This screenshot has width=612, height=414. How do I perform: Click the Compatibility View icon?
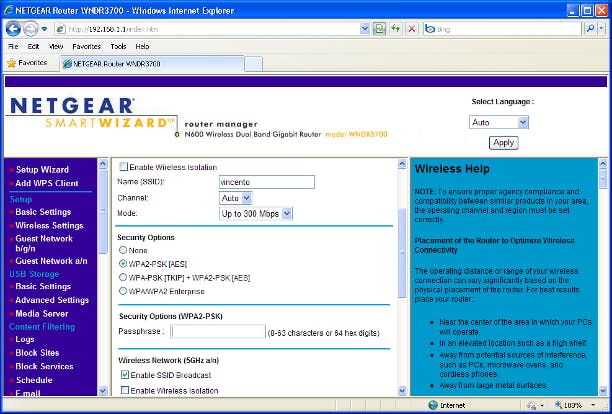point(379,29)
